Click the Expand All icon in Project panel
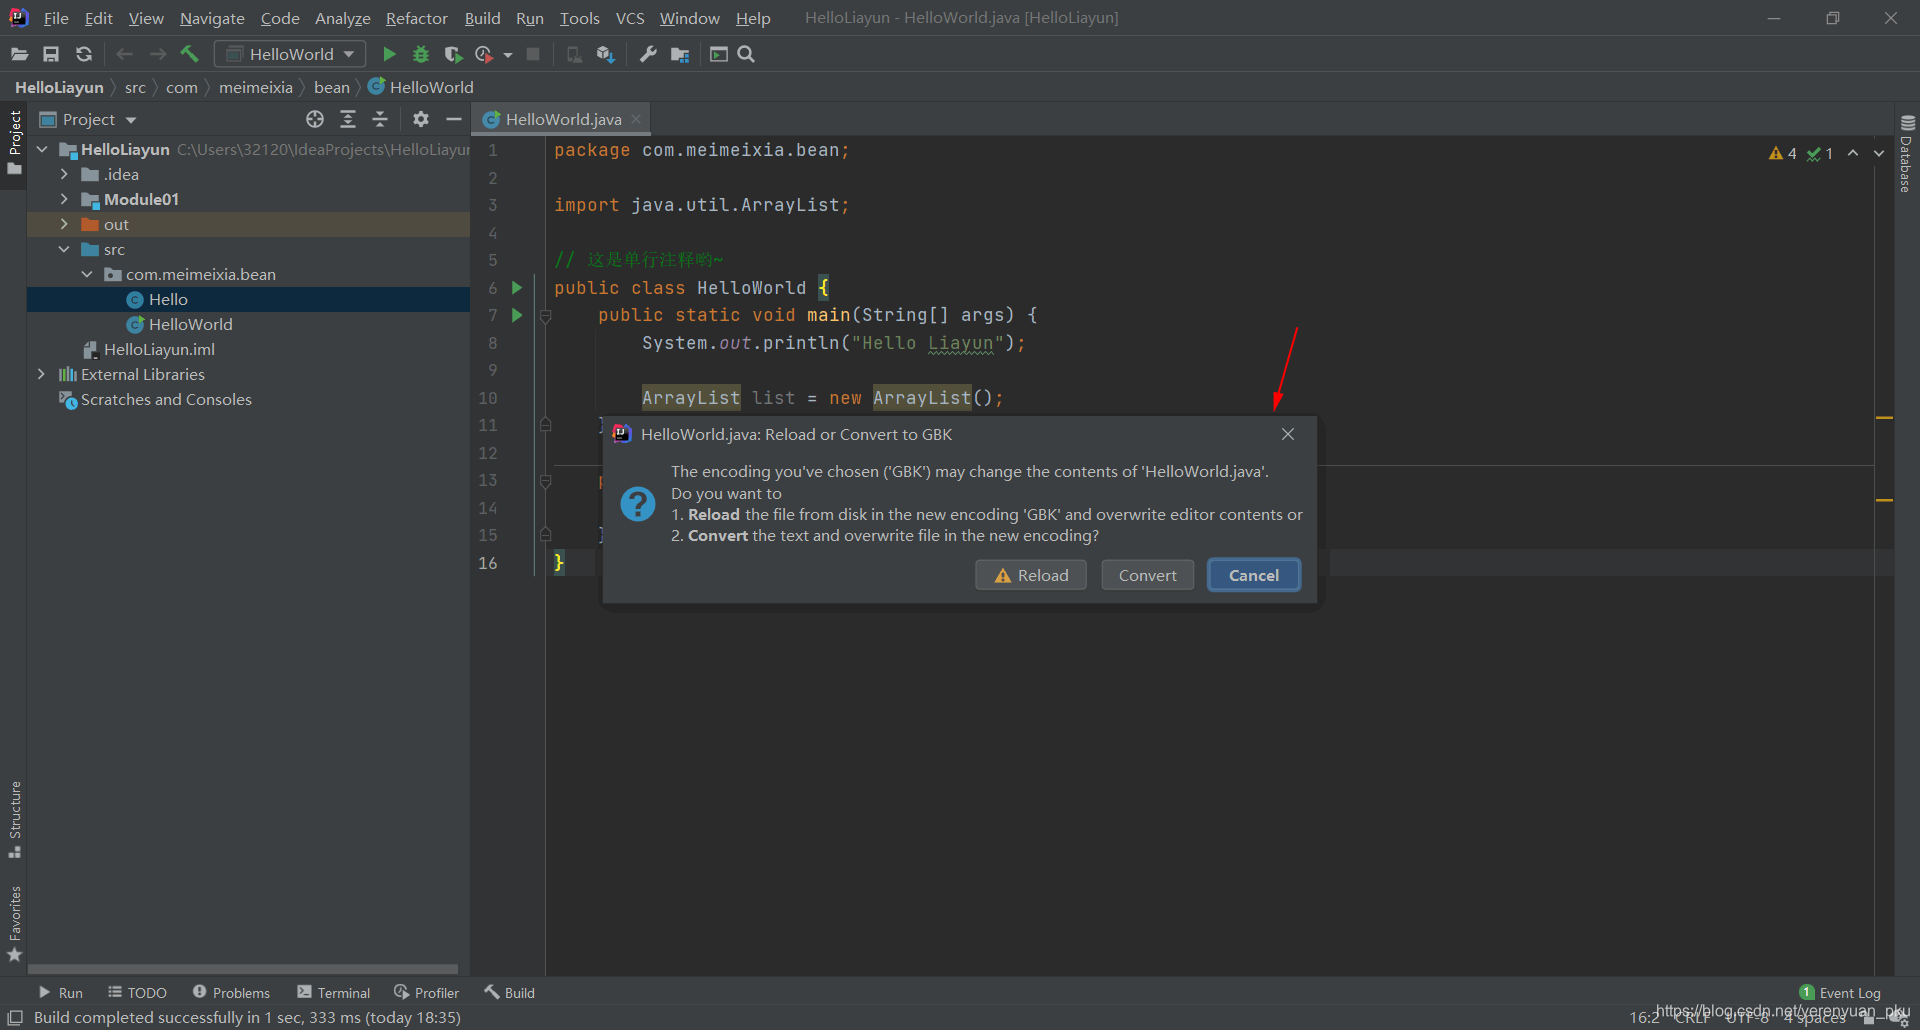The height and width of the screenshot is (1030, 1920). point(348,119)
